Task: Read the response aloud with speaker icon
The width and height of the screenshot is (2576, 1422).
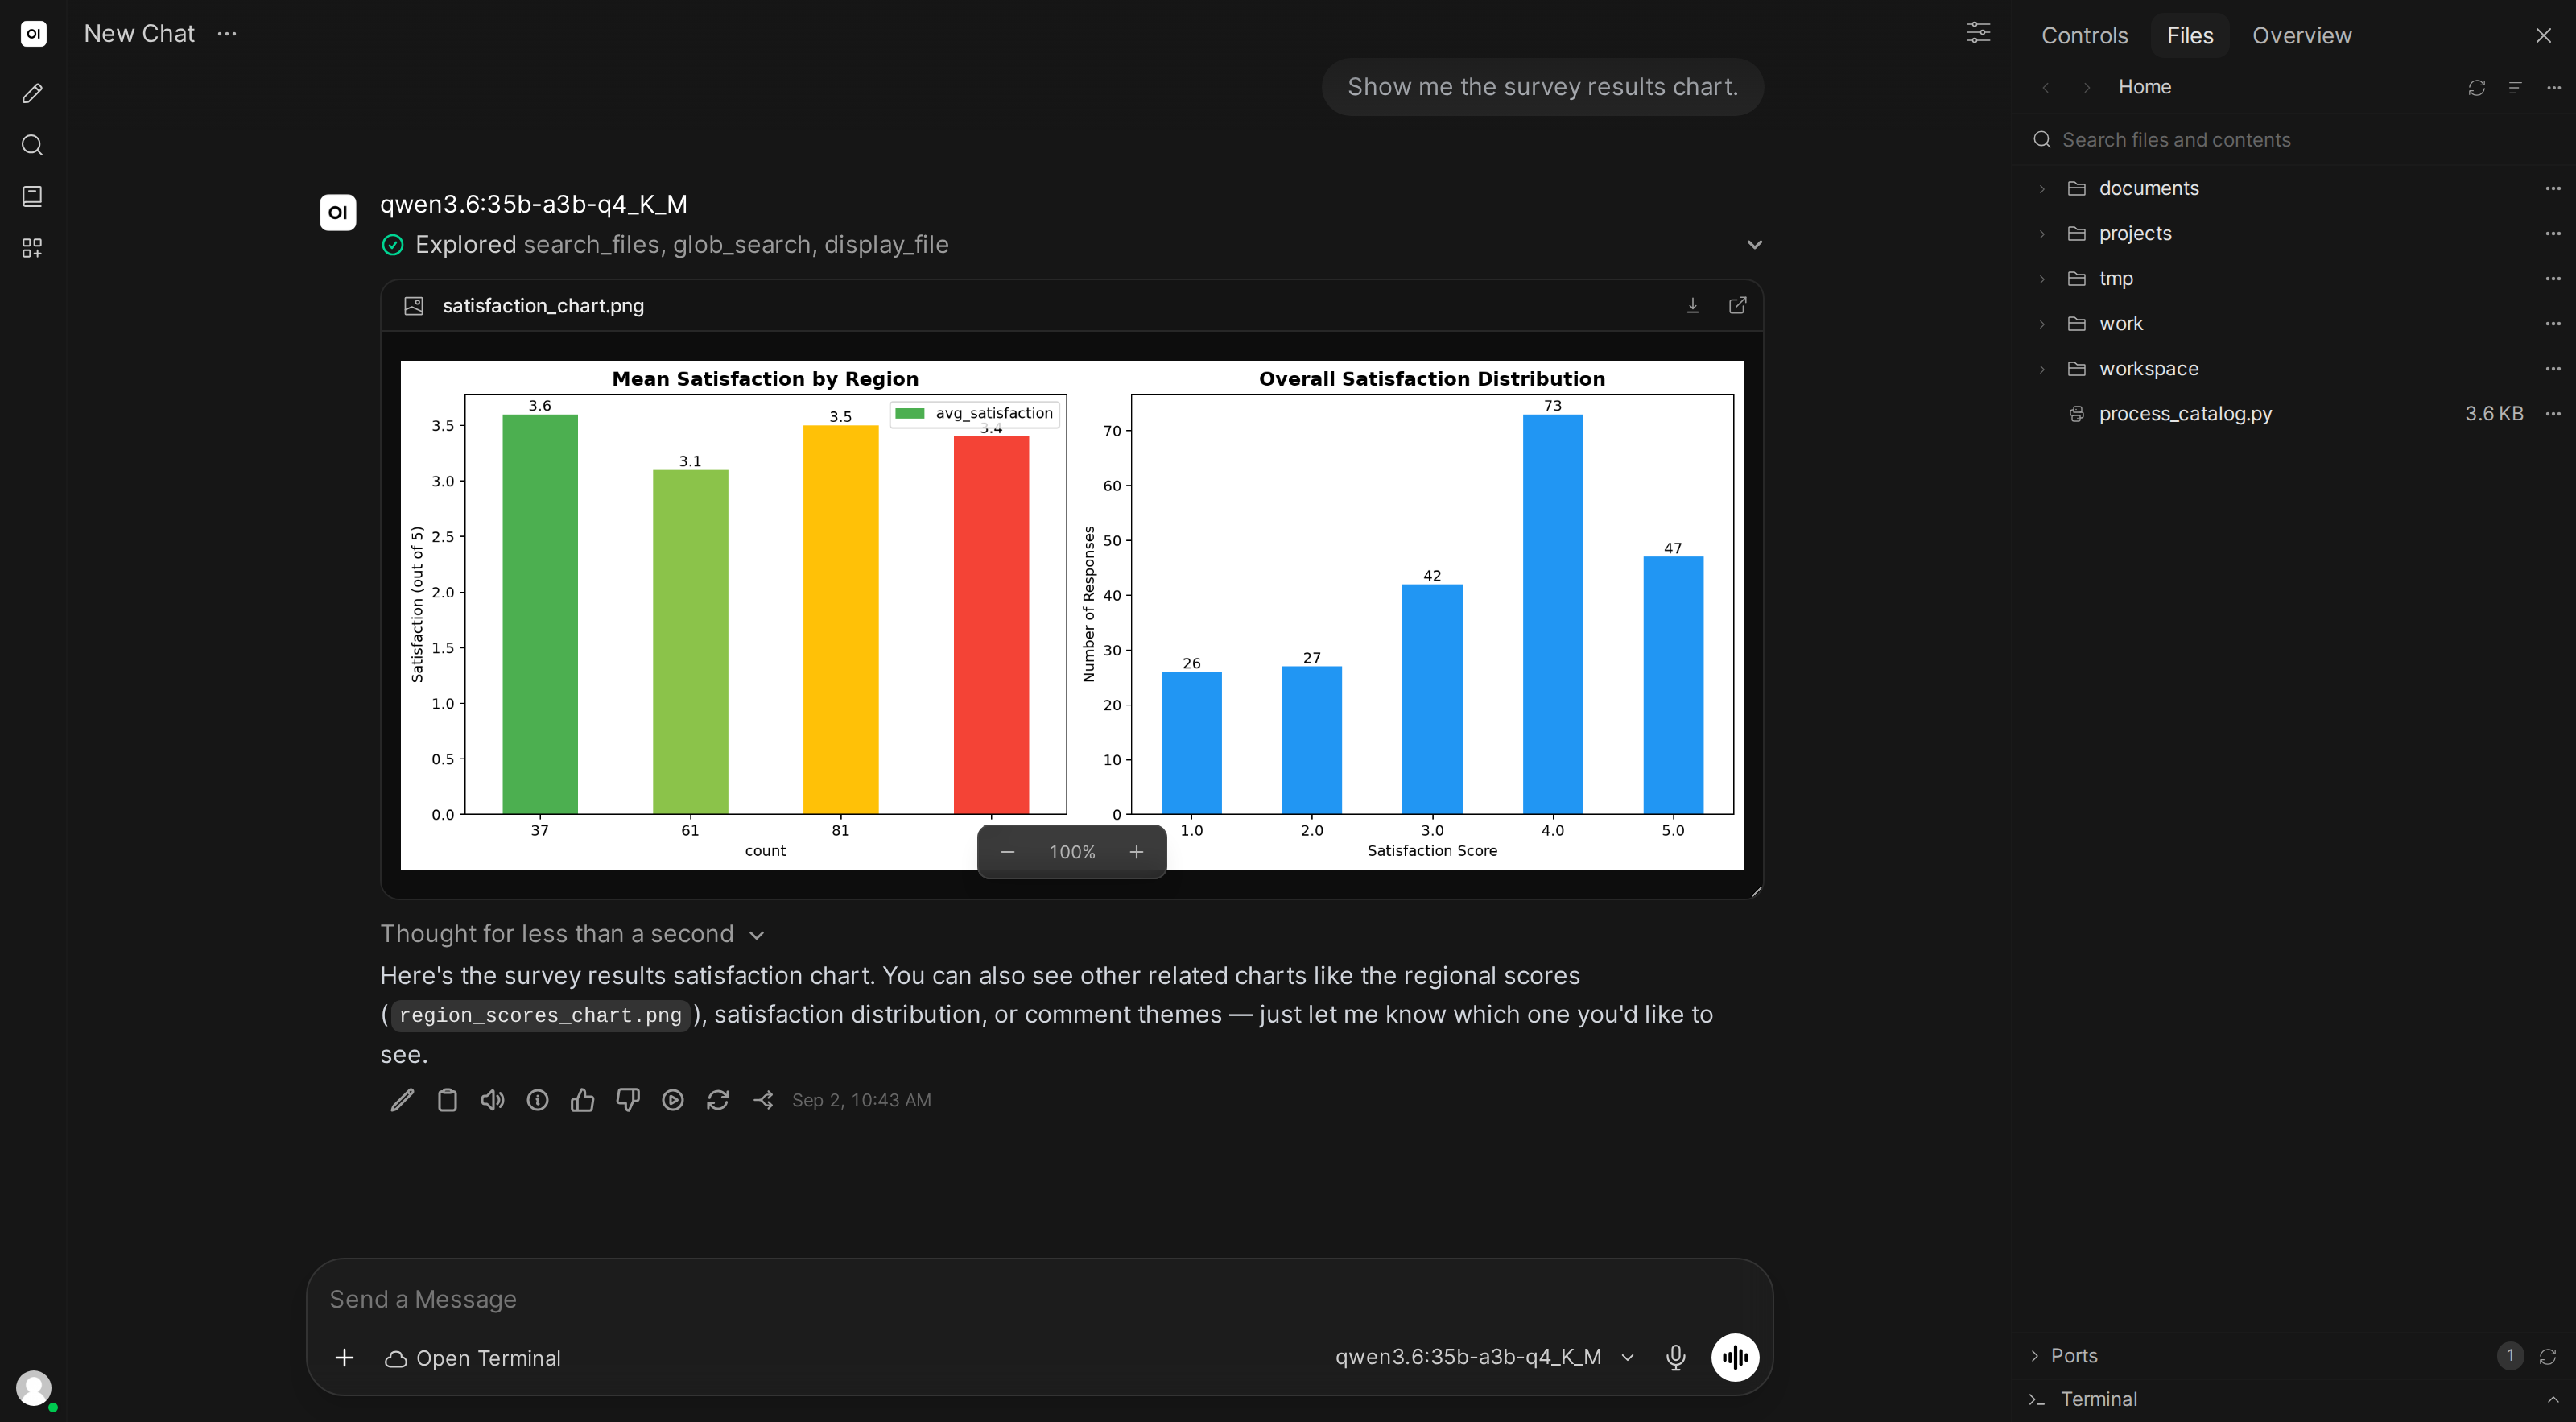Action: coord(492,1100)
